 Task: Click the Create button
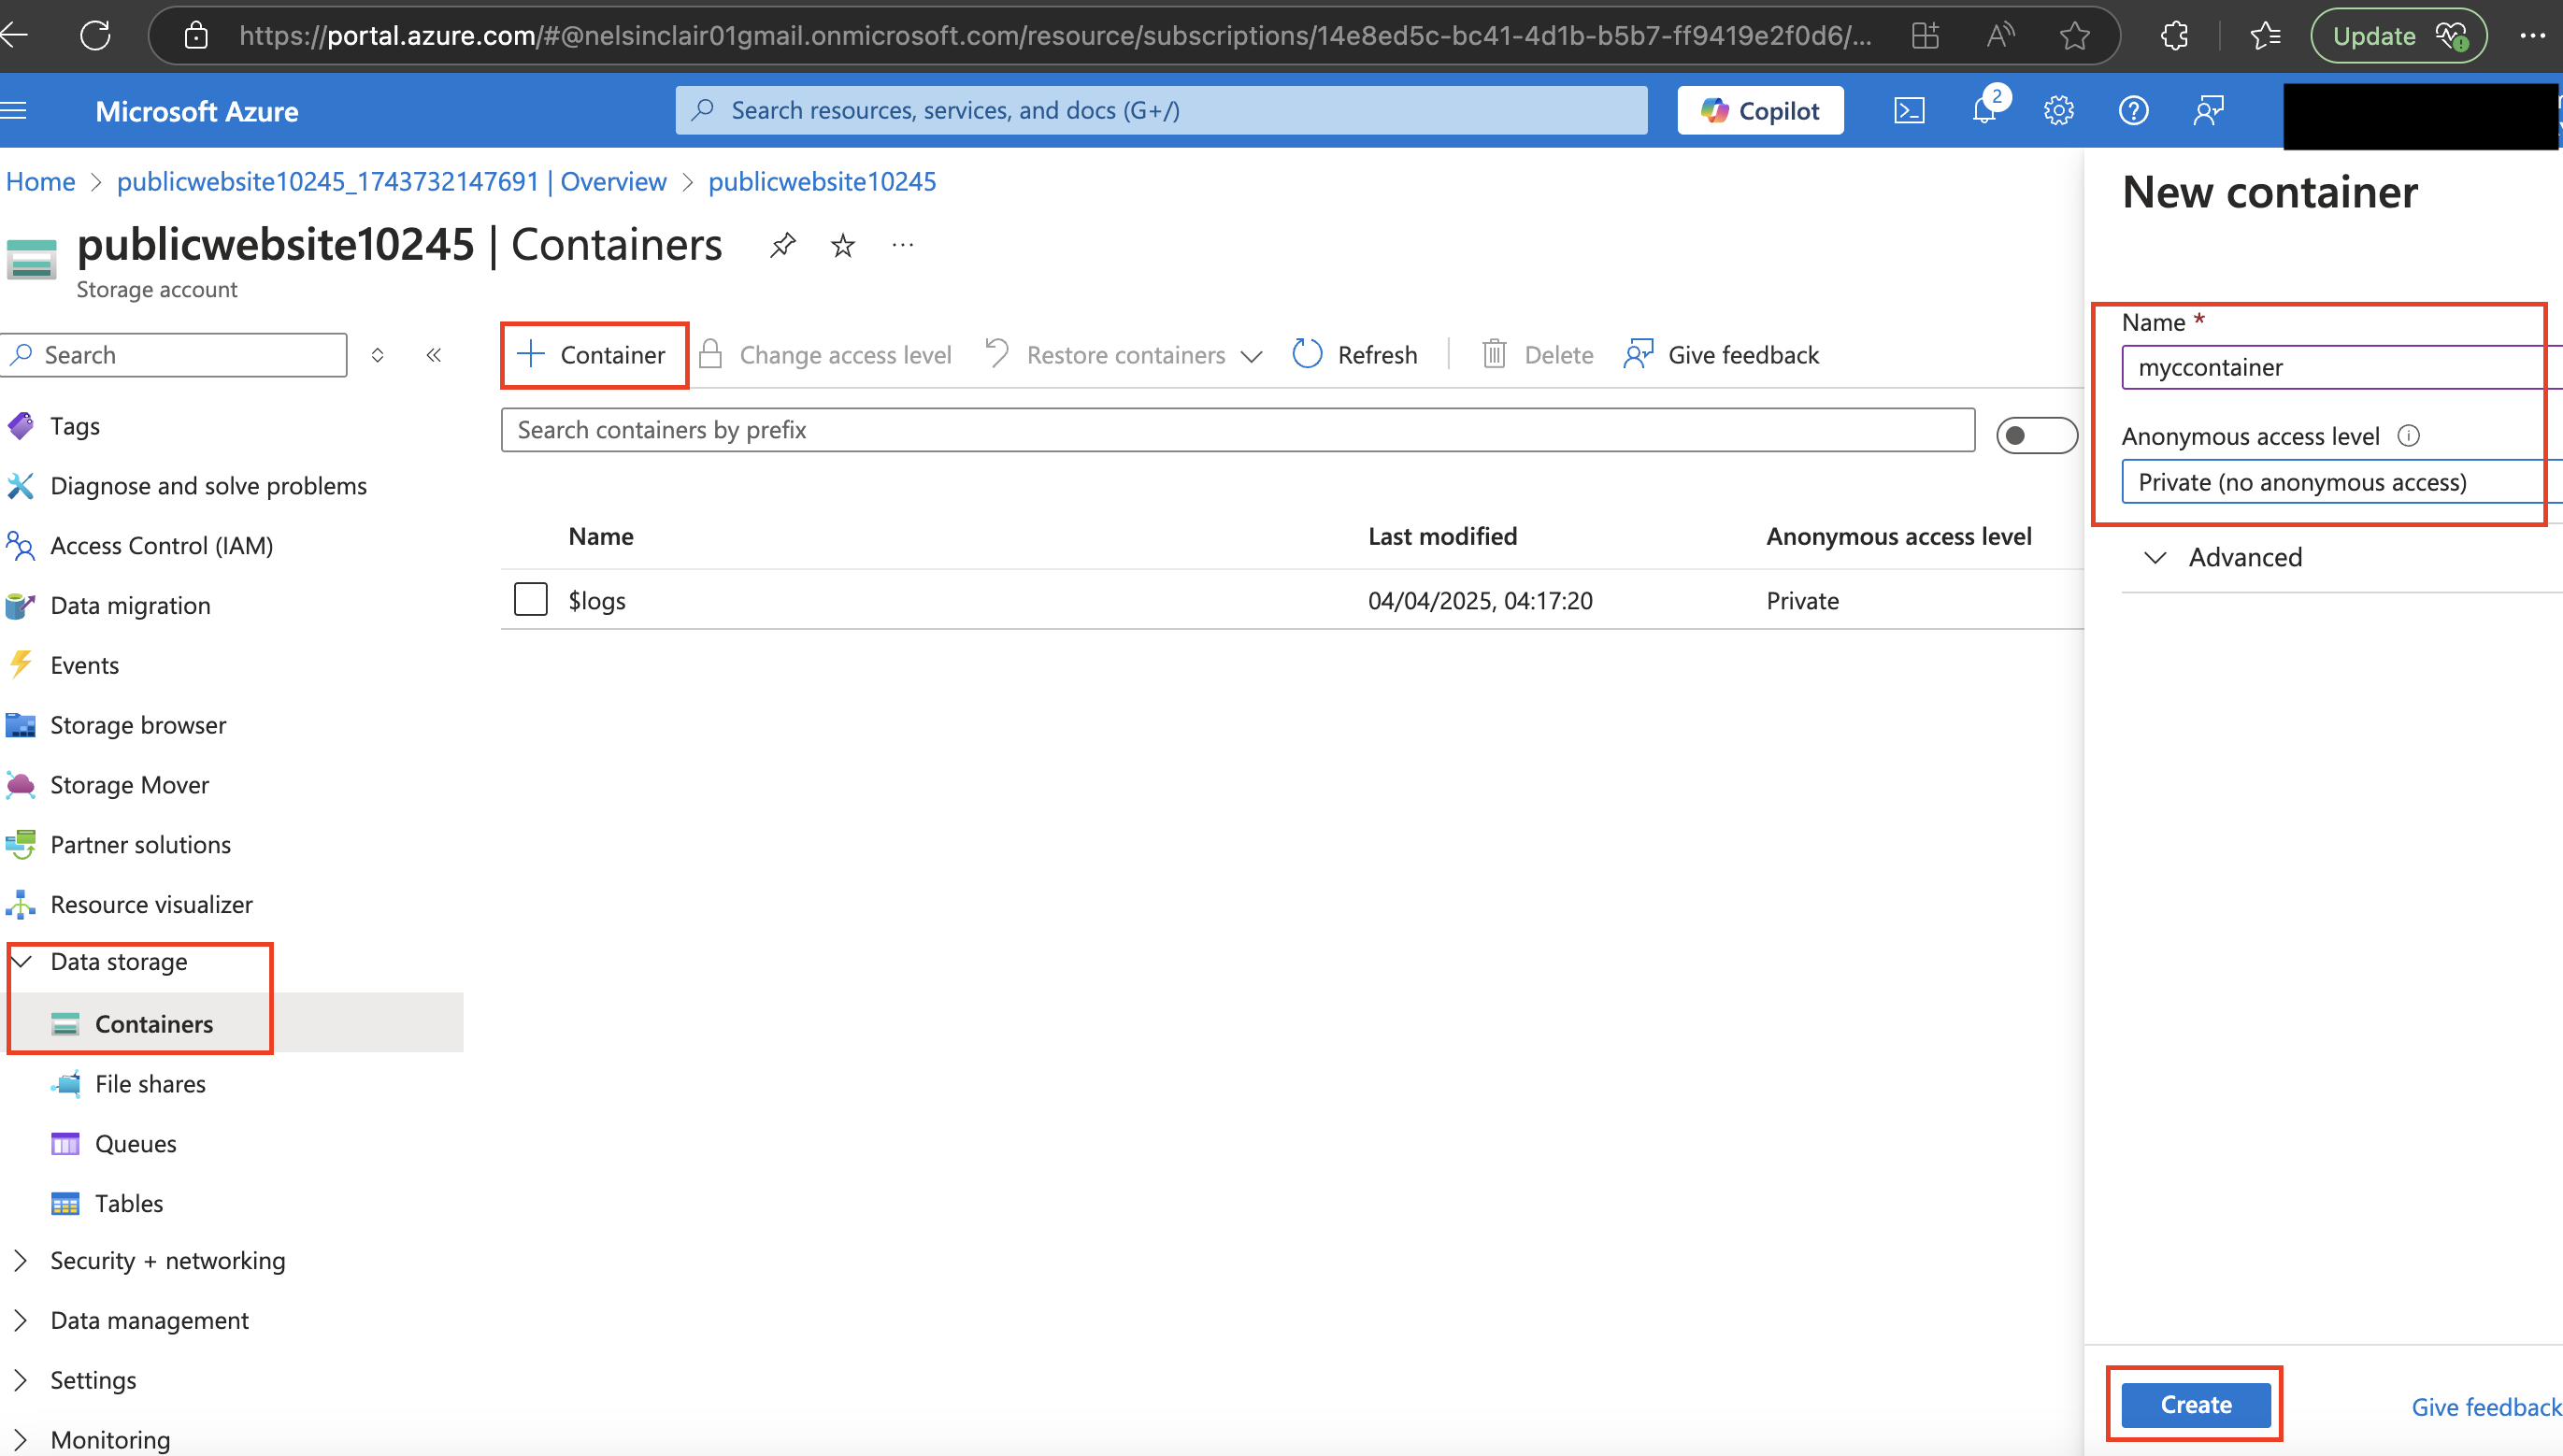click(2196, 1405)
